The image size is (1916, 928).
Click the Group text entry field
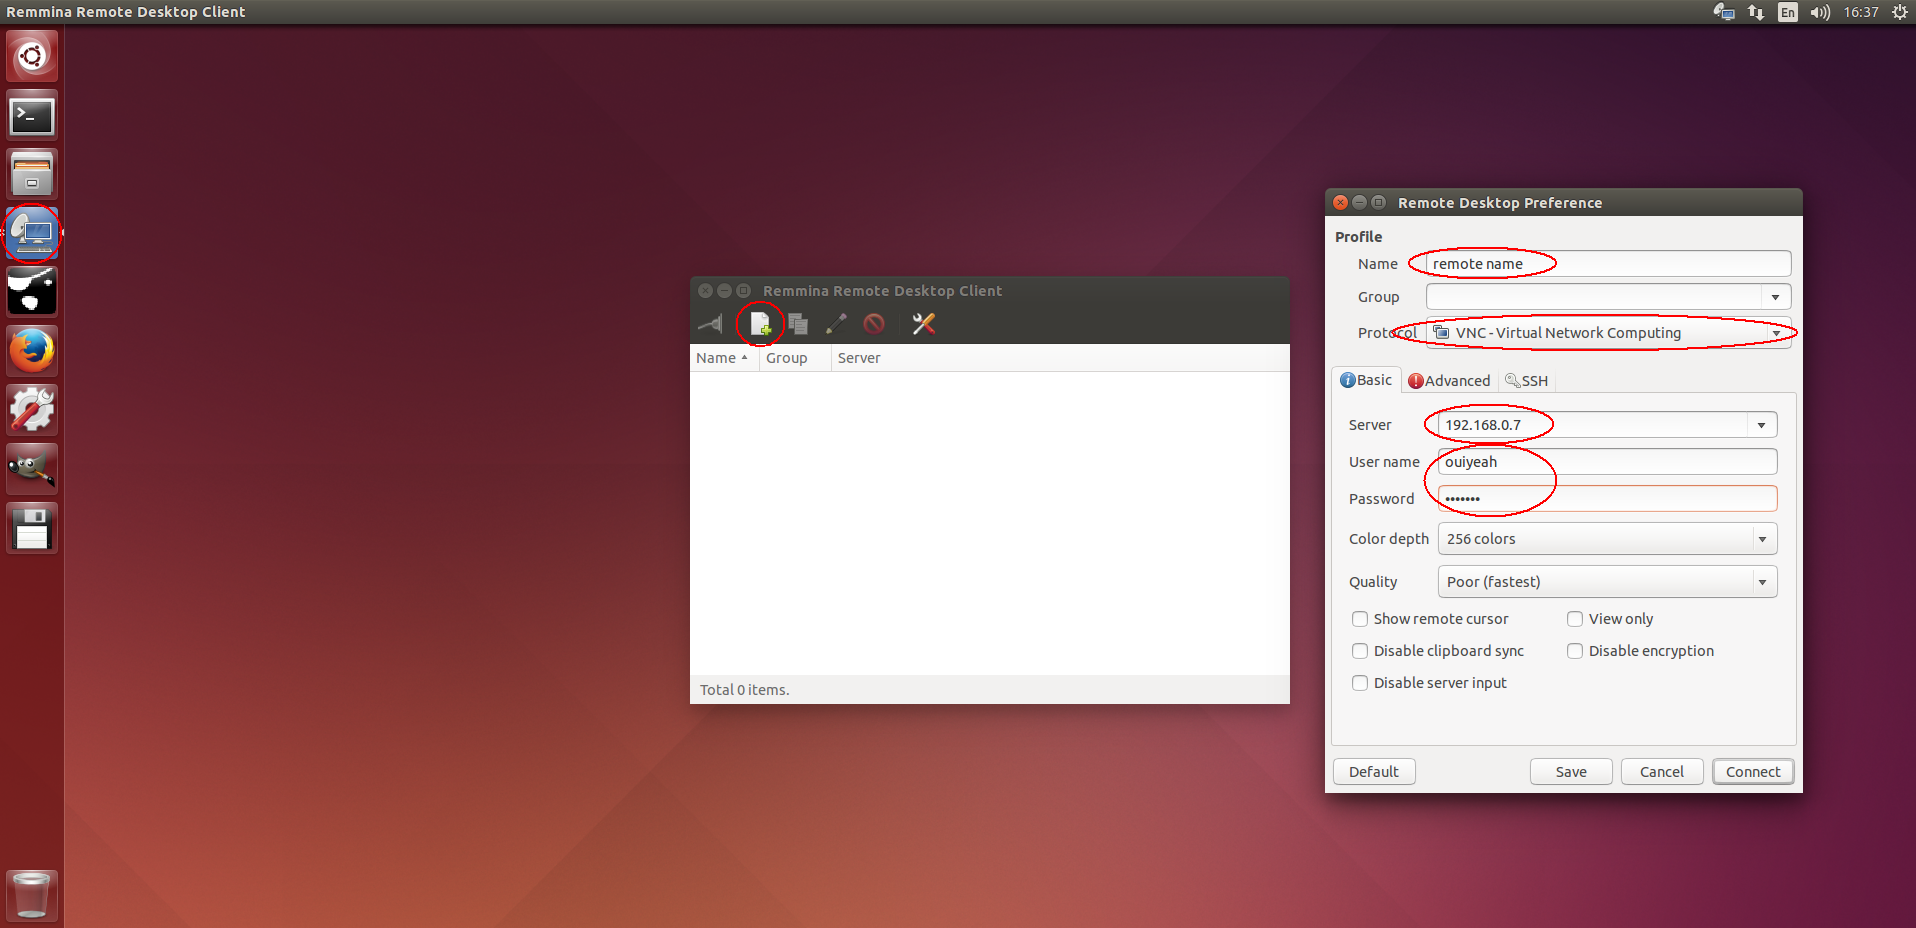coord(1594,297)
